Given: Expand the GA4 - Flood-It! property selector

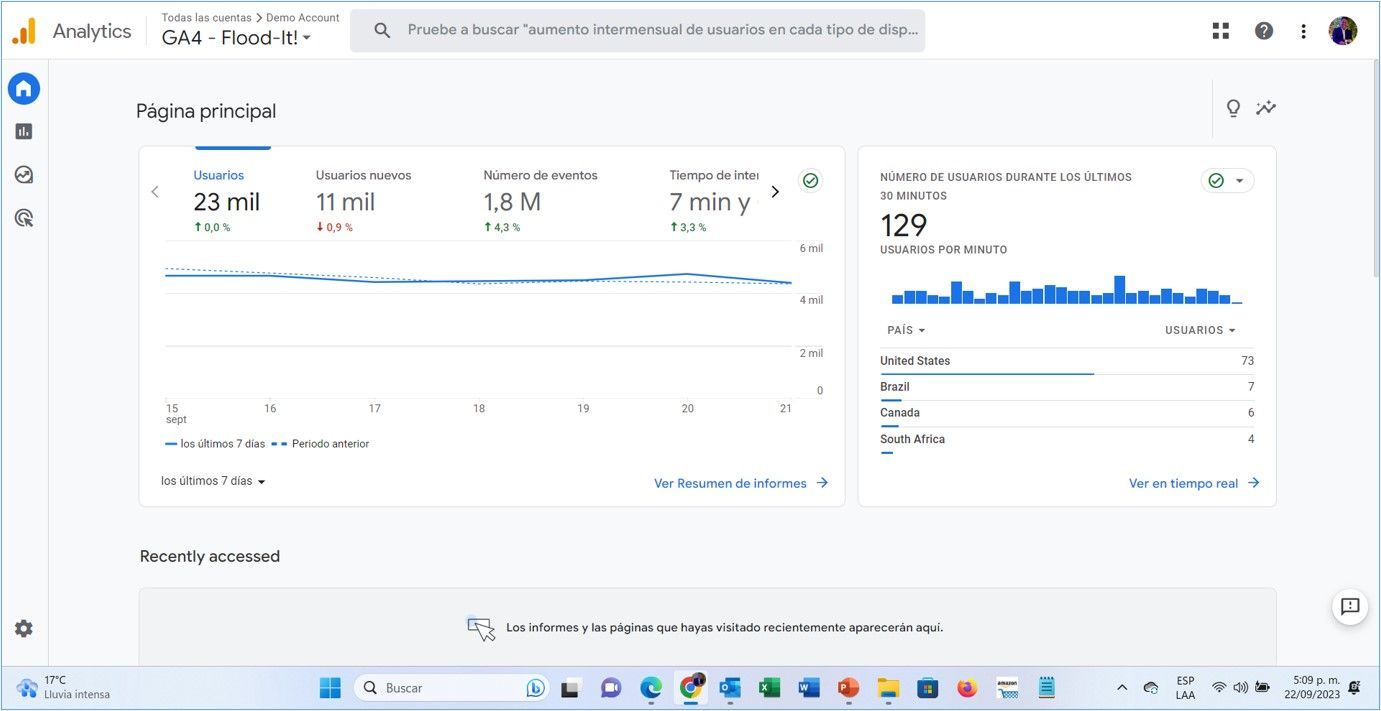Looking at the screenshot, I should (236, 38).
